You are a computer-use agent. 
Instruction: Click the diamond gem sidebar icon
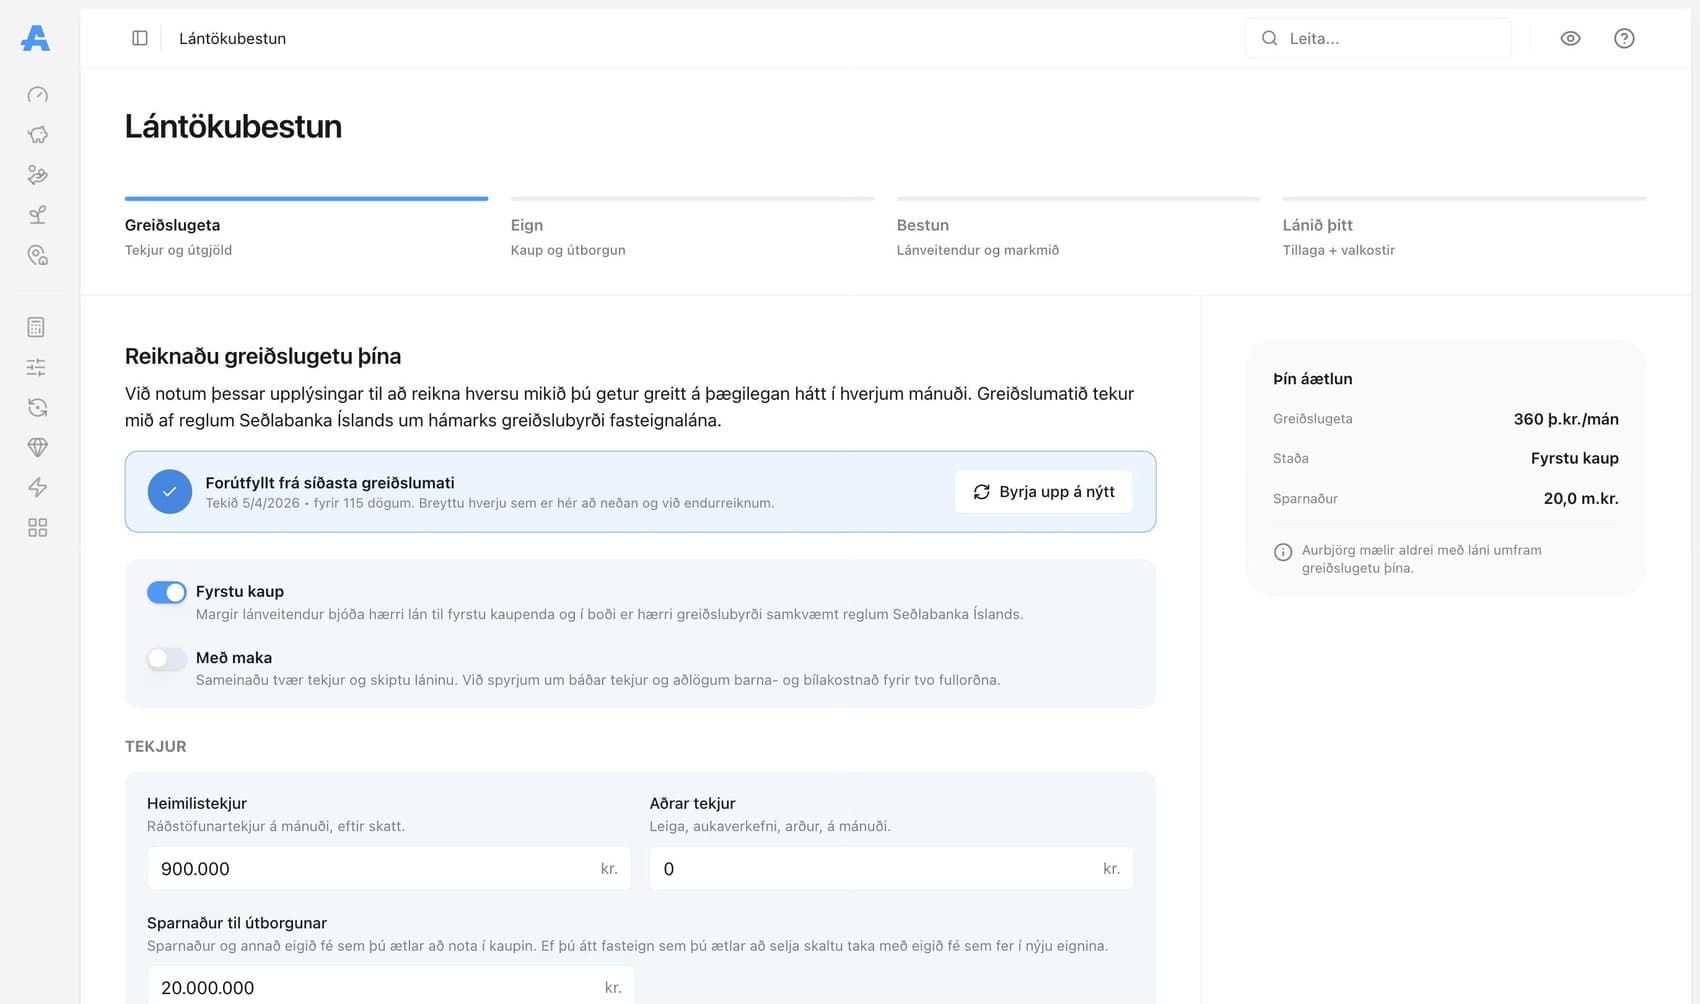[x=37, y=447]
